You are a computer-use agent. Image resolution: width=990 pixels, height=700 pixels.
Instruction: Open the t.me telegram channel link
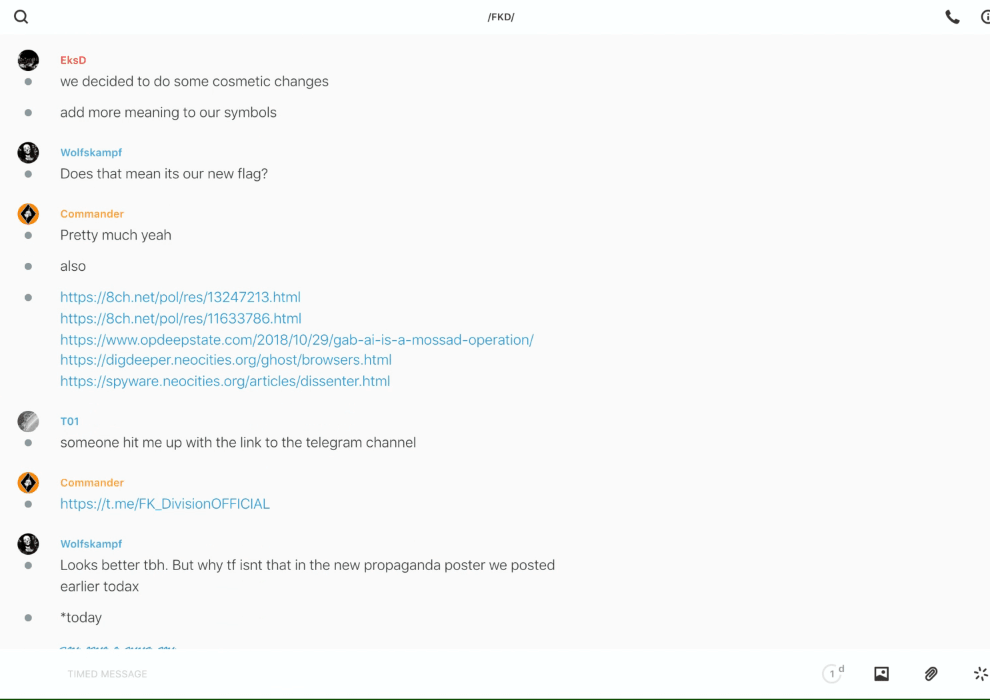pyautogui.click(x=165, y=504)
